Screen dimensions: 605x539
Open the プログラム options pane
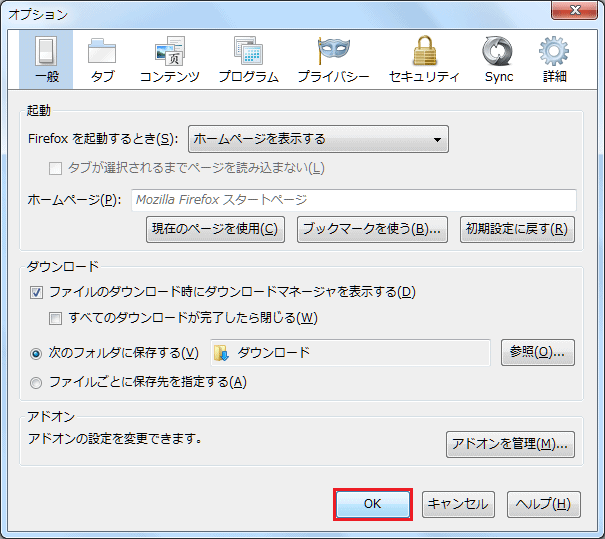248,60
